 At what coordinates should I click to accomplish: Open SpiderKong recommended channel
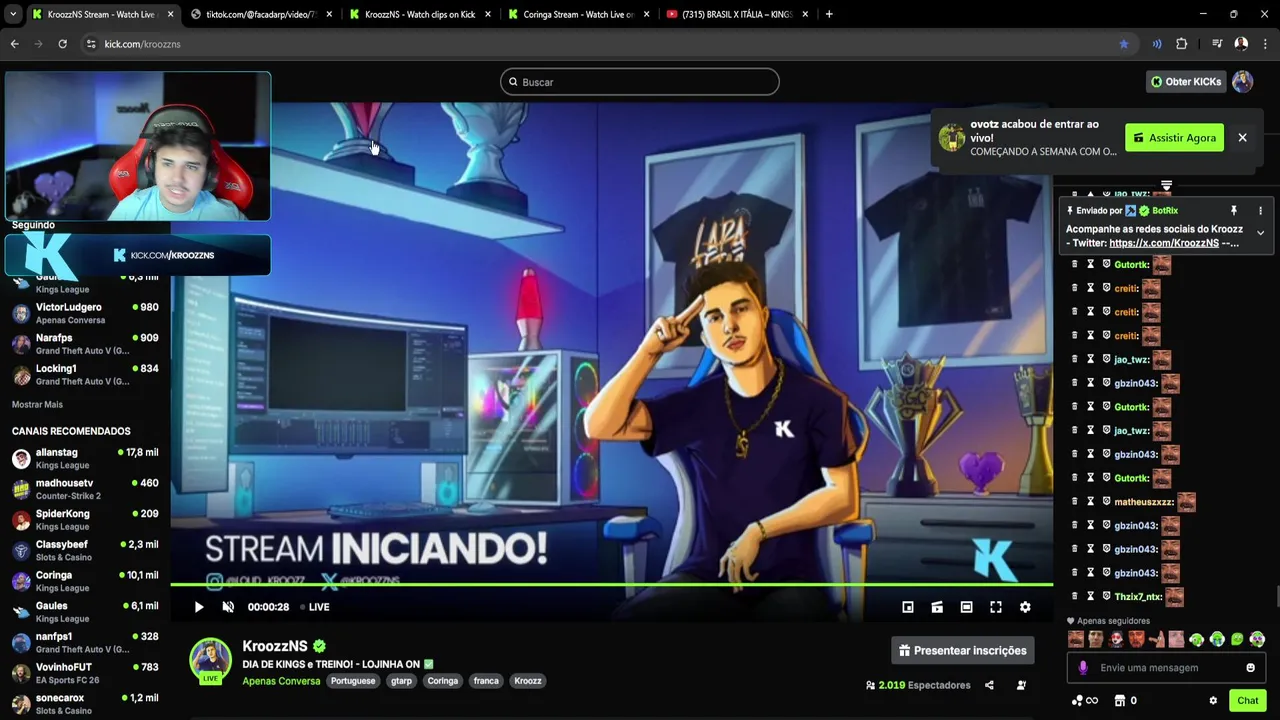tap(85, 520)
